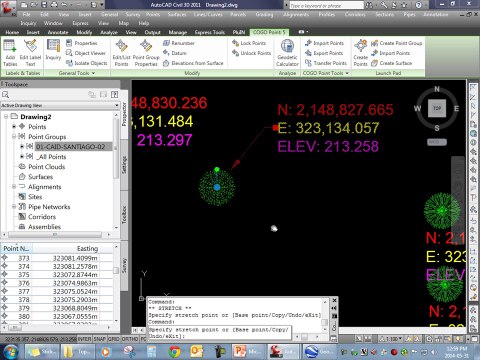
Task: Open Active Drawing View dropdown
Action: coord(117,105)
